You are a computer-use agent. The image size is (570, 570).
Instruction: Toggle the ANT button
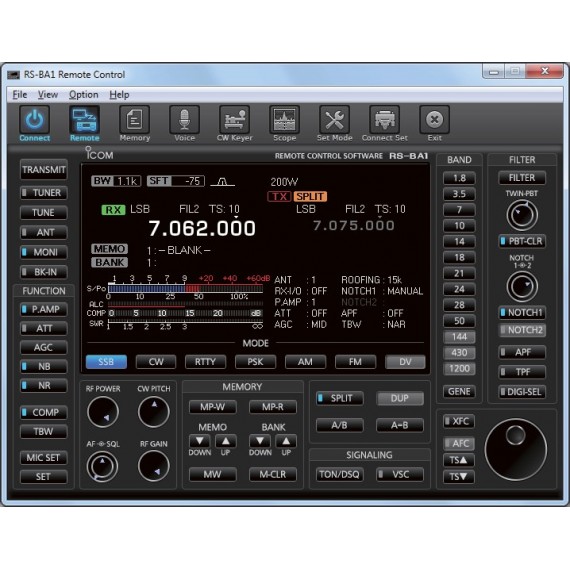coord(44,232)
